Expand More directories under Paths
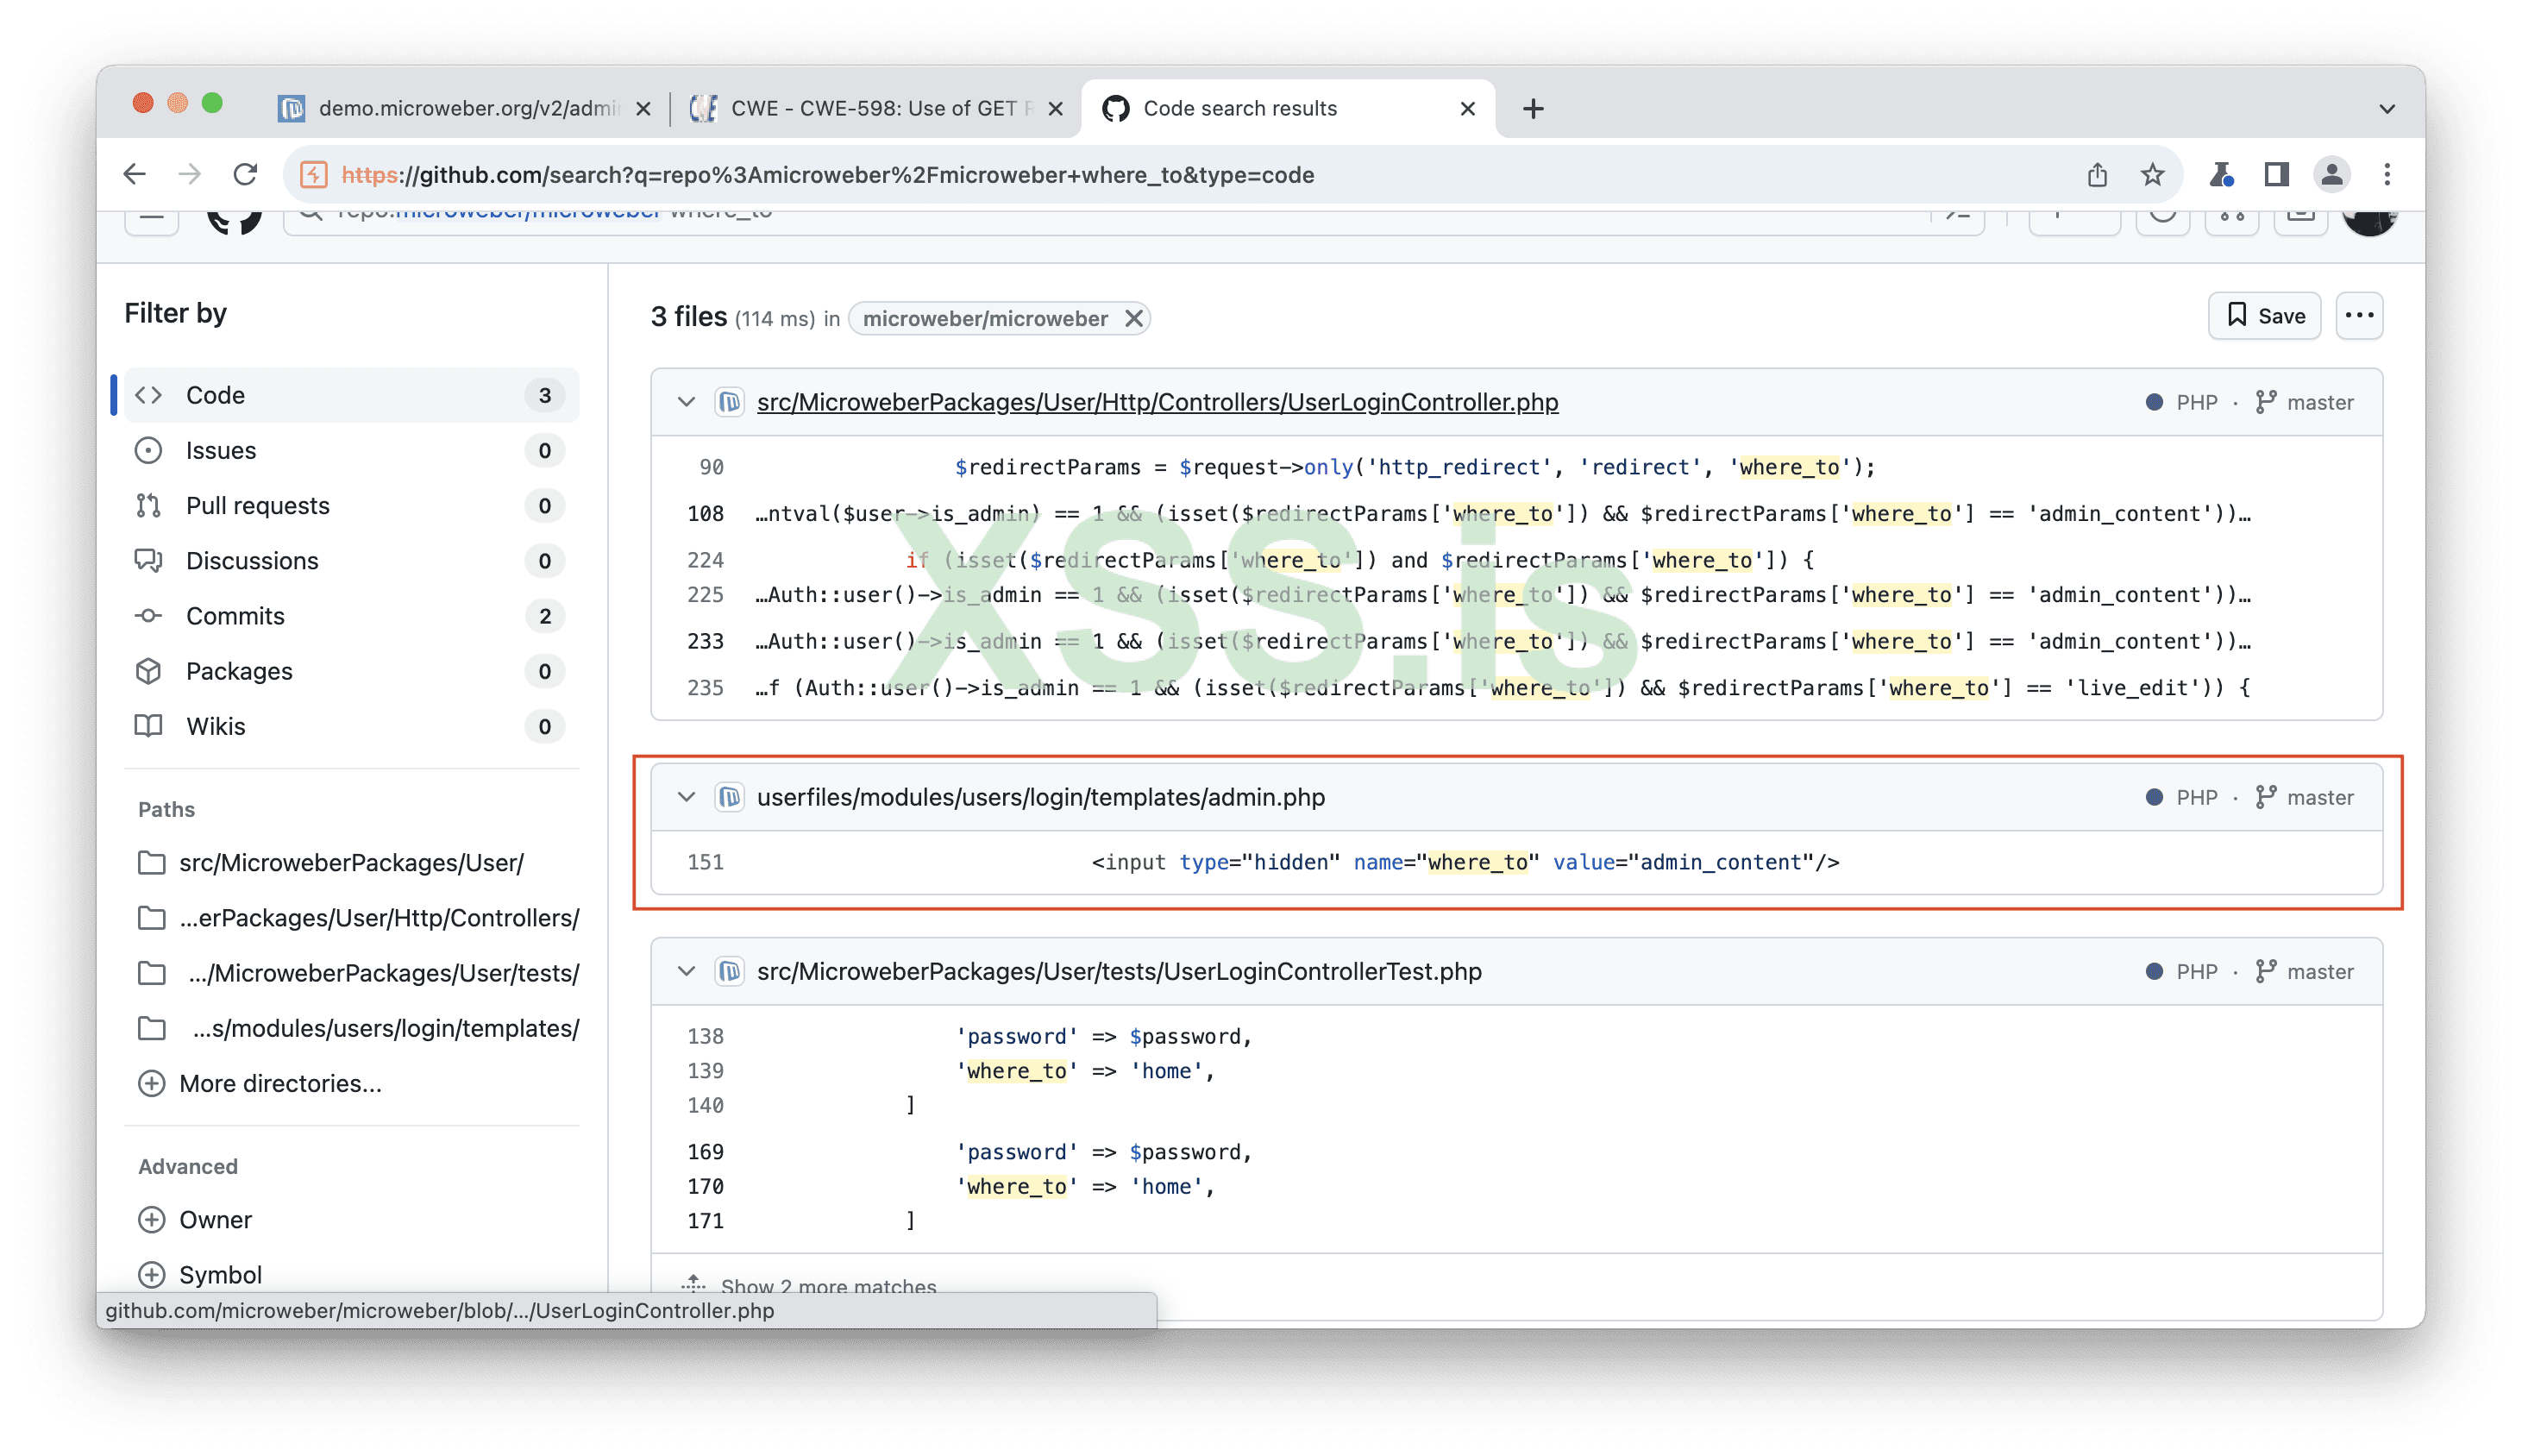Image resolution: width=2522 pixels, height=1456 pixels. [x=279, y=1083]
